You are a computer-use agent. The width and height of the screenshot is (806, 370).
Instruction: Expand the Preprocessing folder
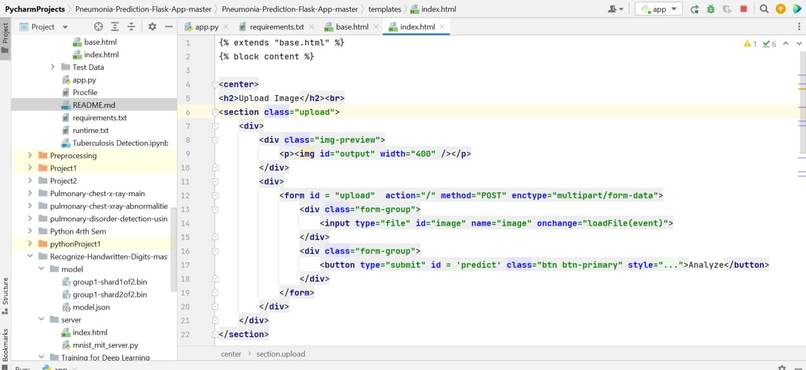coord(30,155)
